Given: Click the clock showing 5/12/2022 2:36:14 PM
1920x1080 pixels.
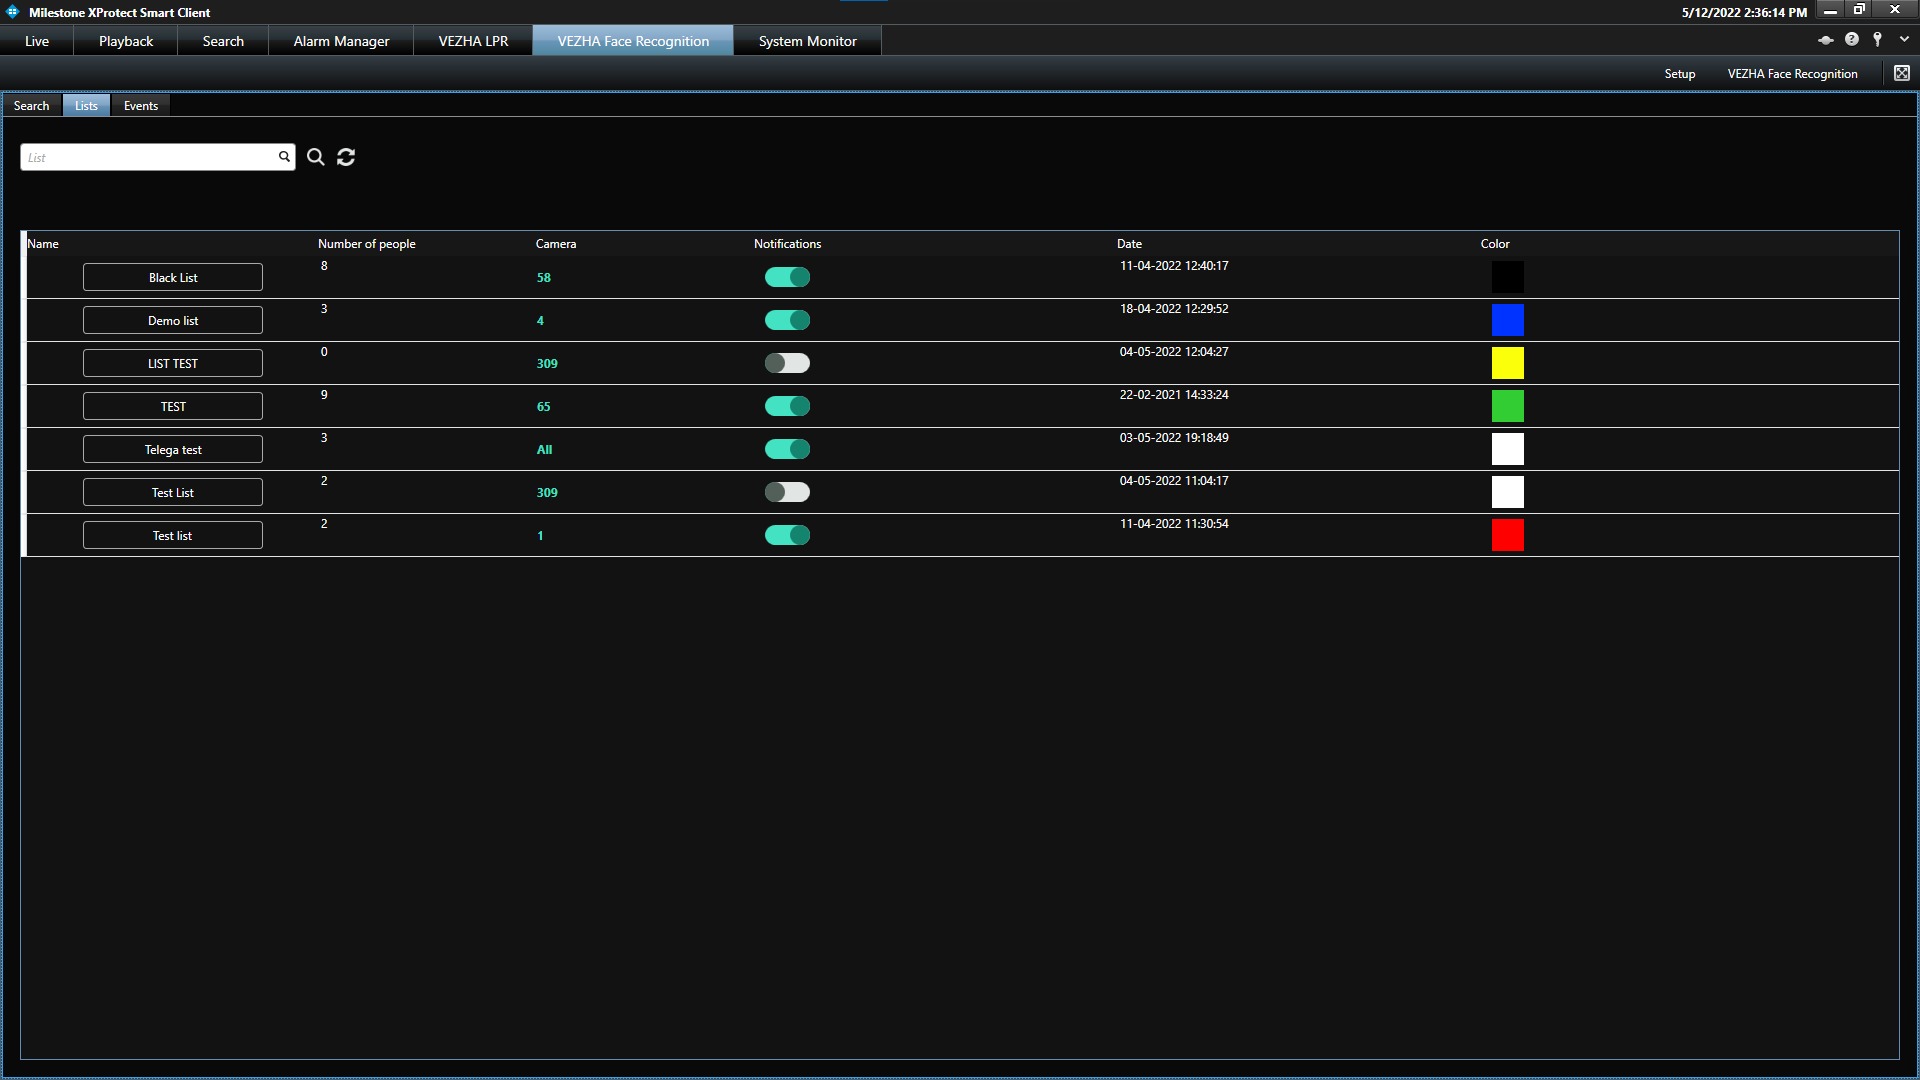Looking at the screenshot, I should tap(1744, 12).
